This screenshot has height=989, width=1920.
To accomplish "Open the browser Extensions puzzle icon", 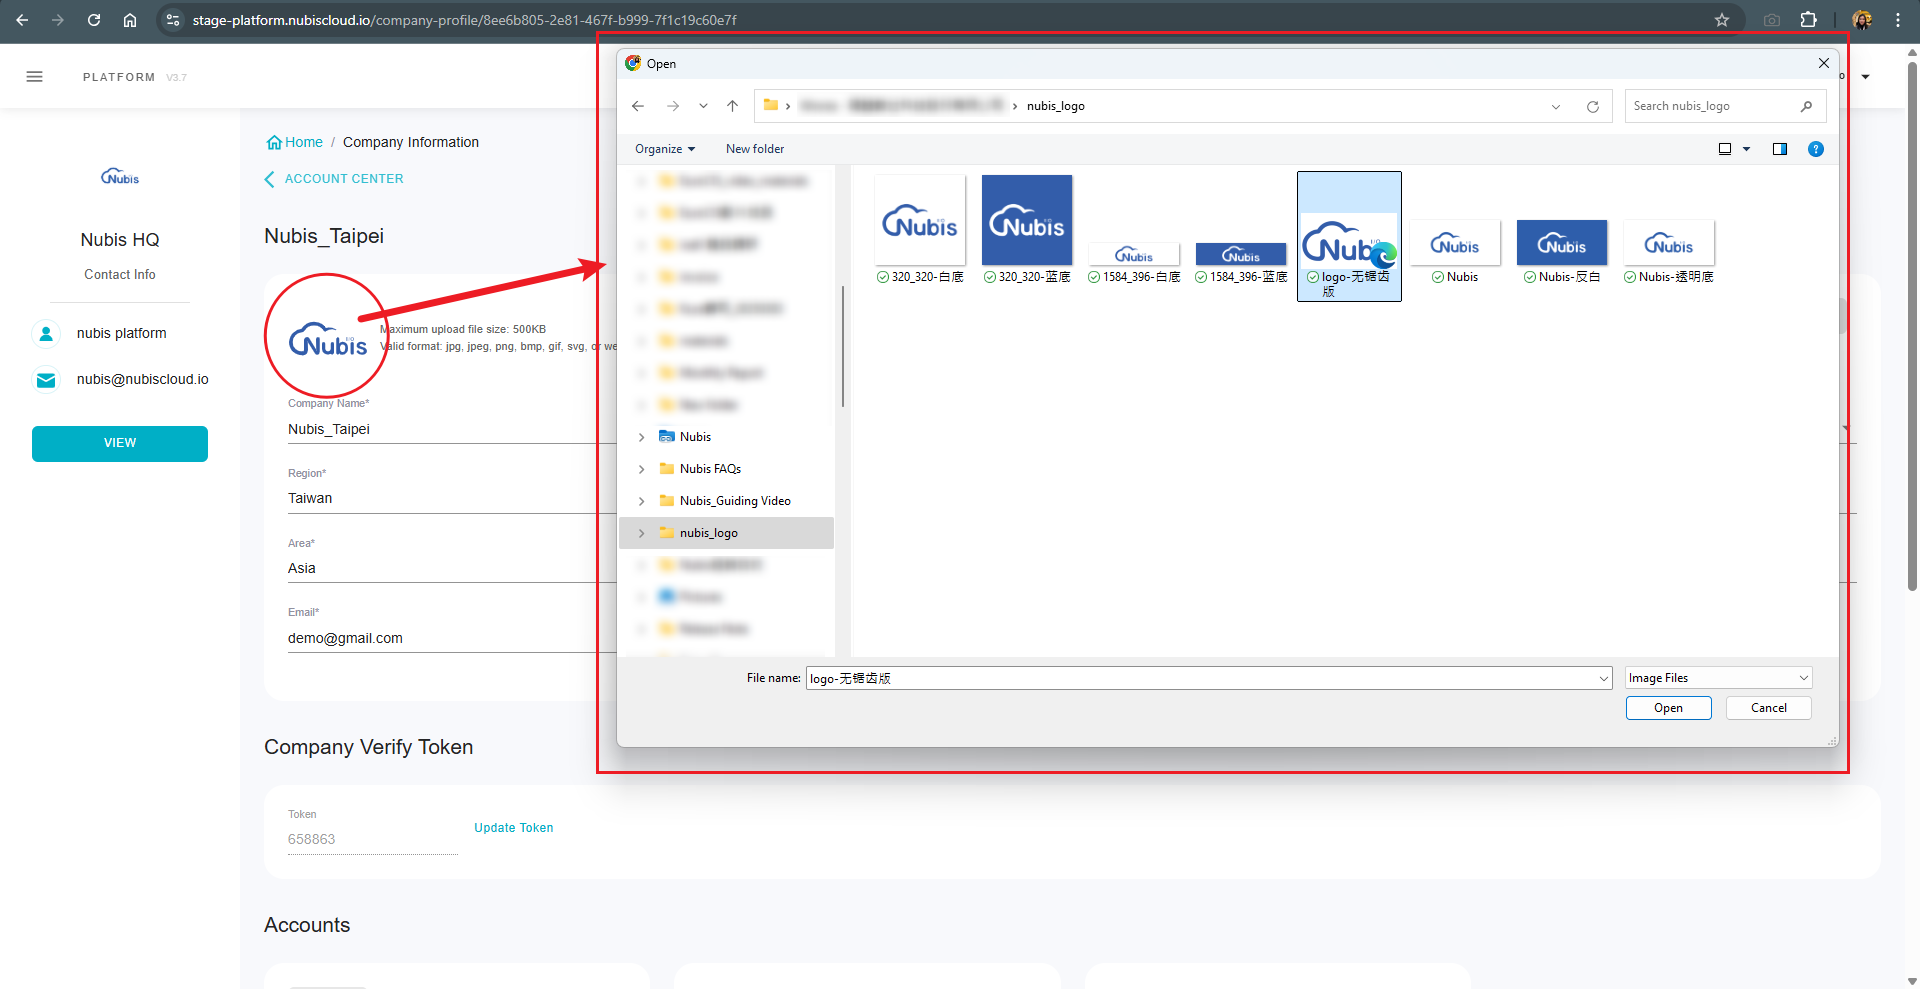I will 1808,20.
